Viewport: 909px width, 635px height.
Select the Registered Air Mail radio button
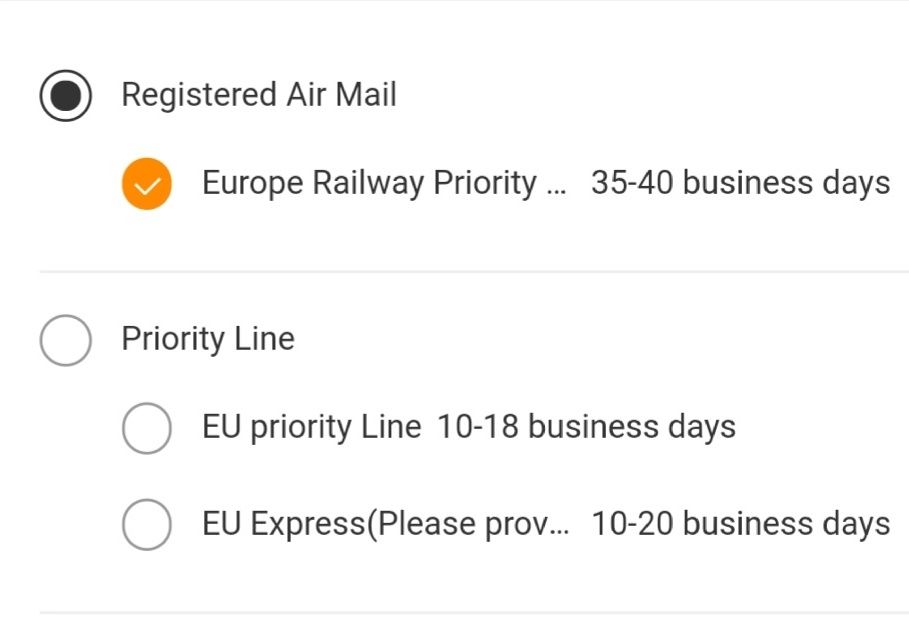tap(66, 96)
